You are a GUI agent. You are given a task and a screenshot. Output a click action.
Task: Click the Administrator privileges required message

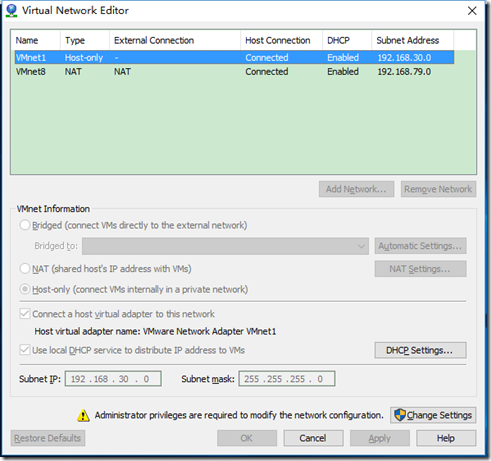coord(239,415)
